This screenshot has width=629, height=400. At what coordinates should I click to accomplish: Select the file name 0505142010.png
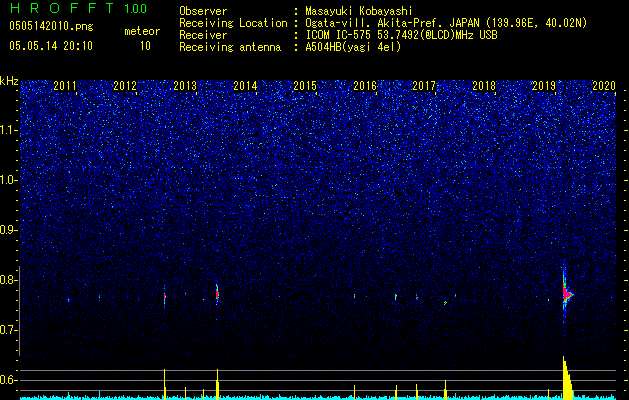click(x=51, y=26)
